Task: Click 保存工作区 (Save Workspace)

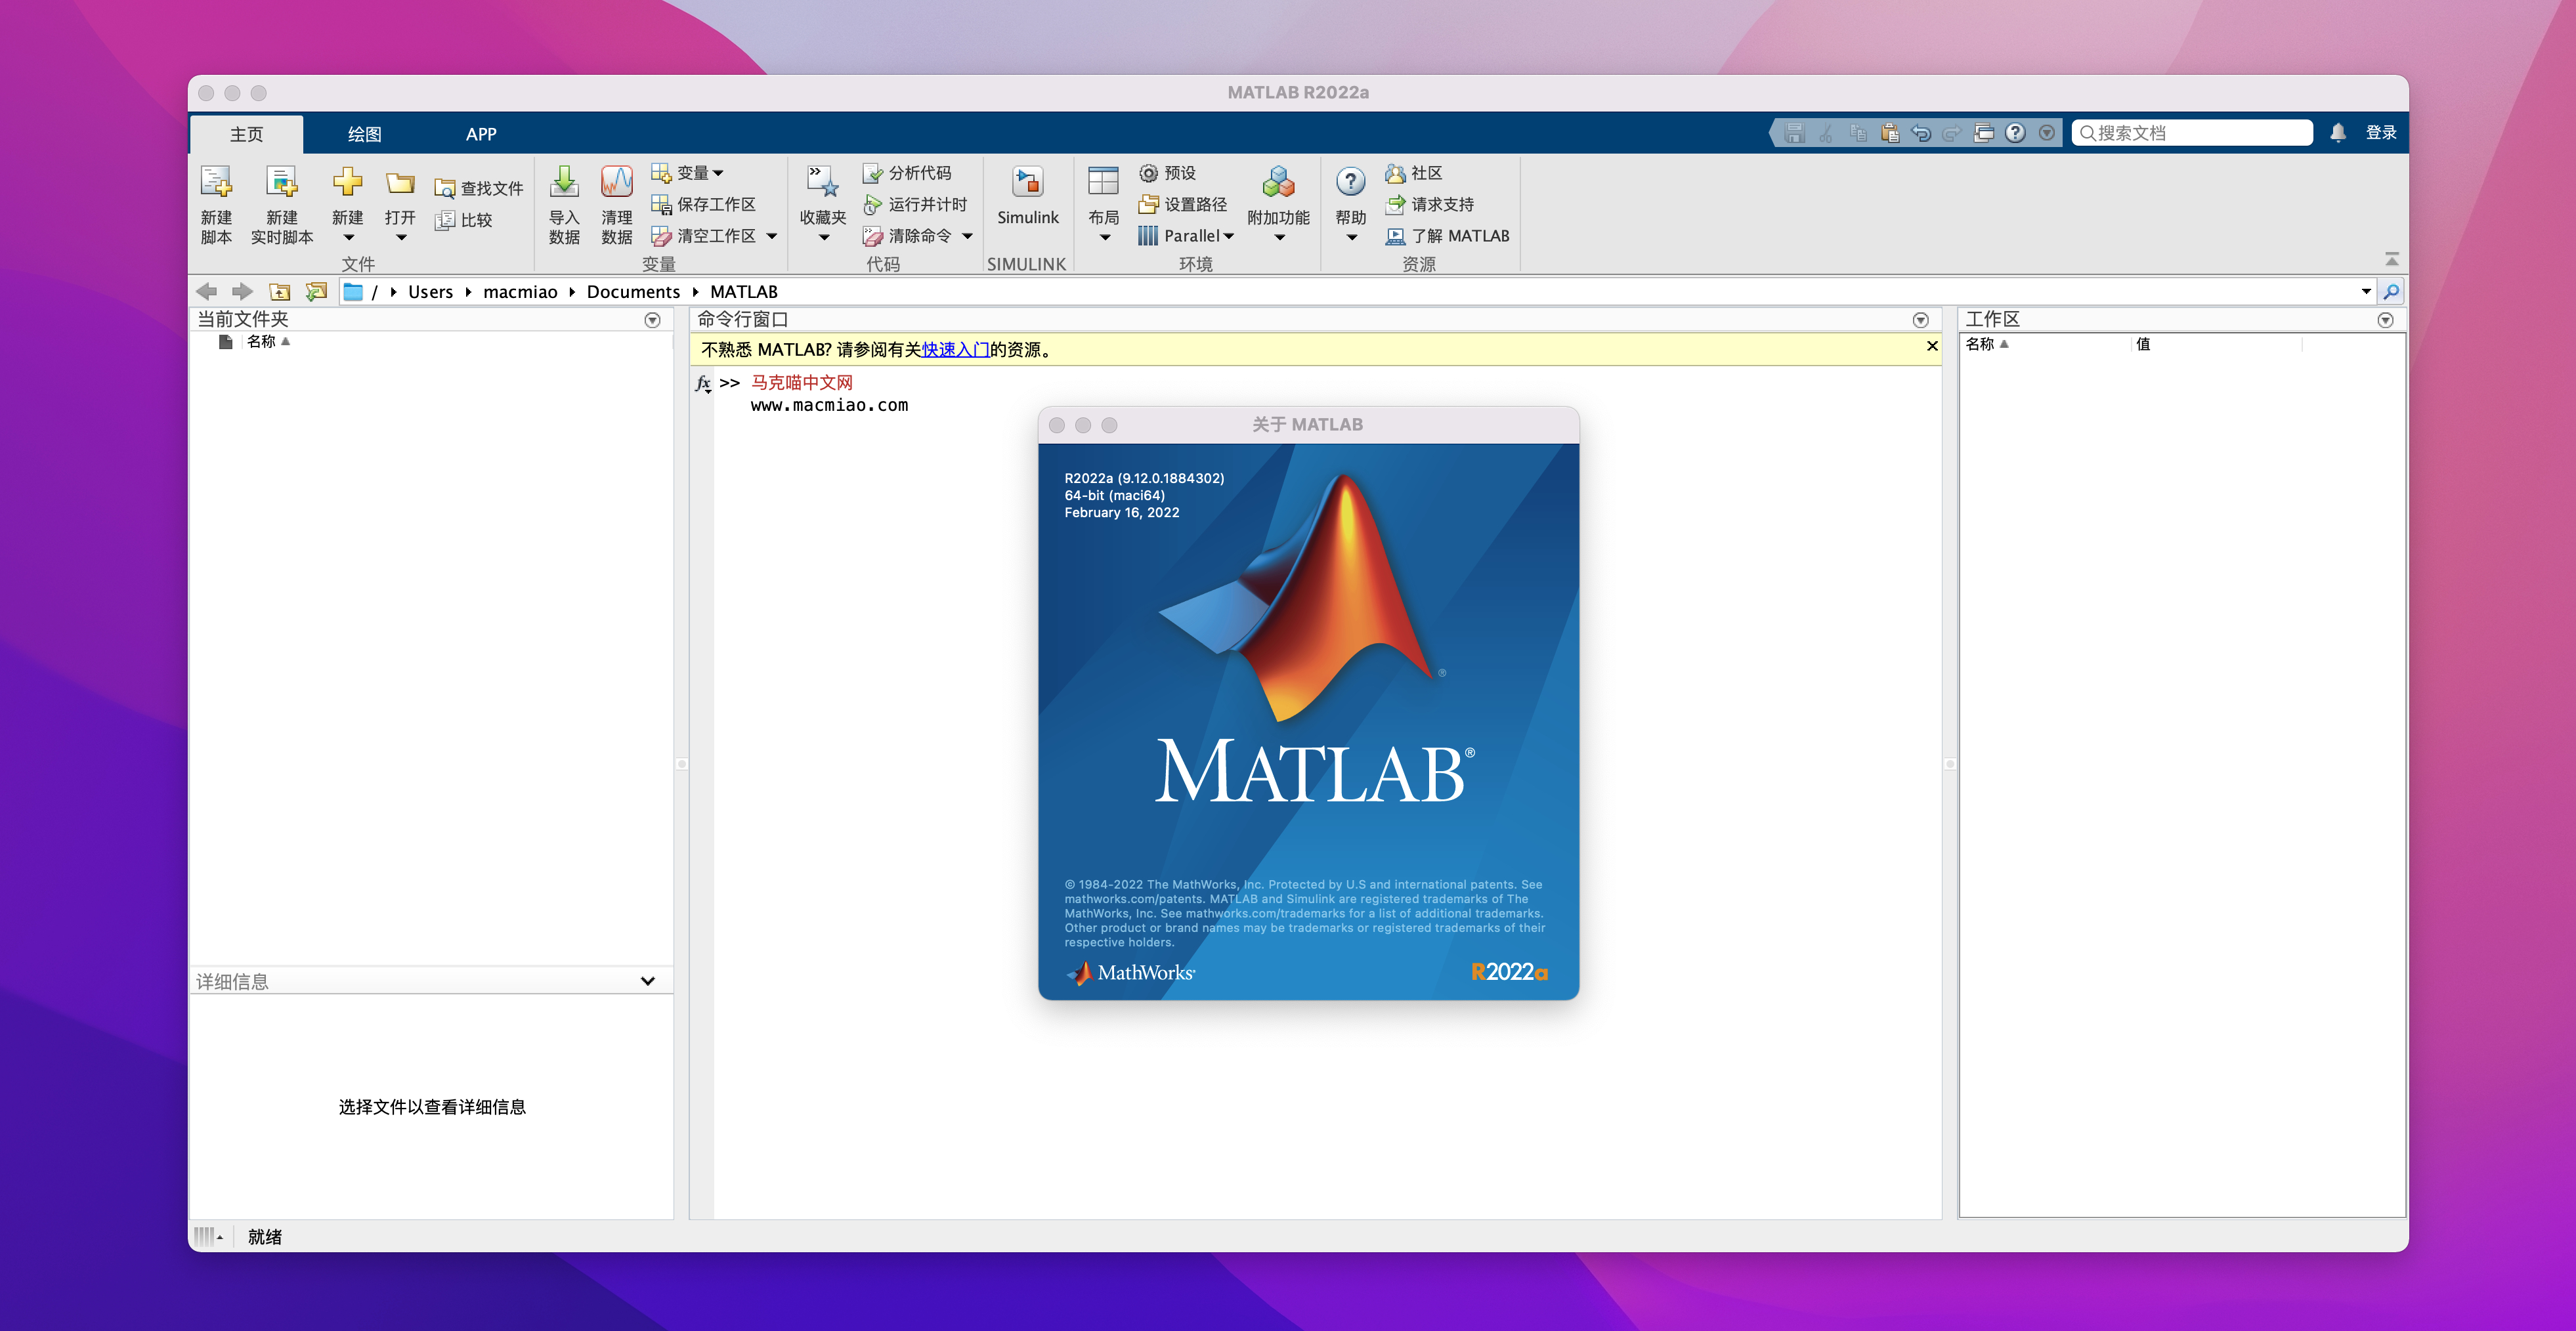Action: point(704,204)
